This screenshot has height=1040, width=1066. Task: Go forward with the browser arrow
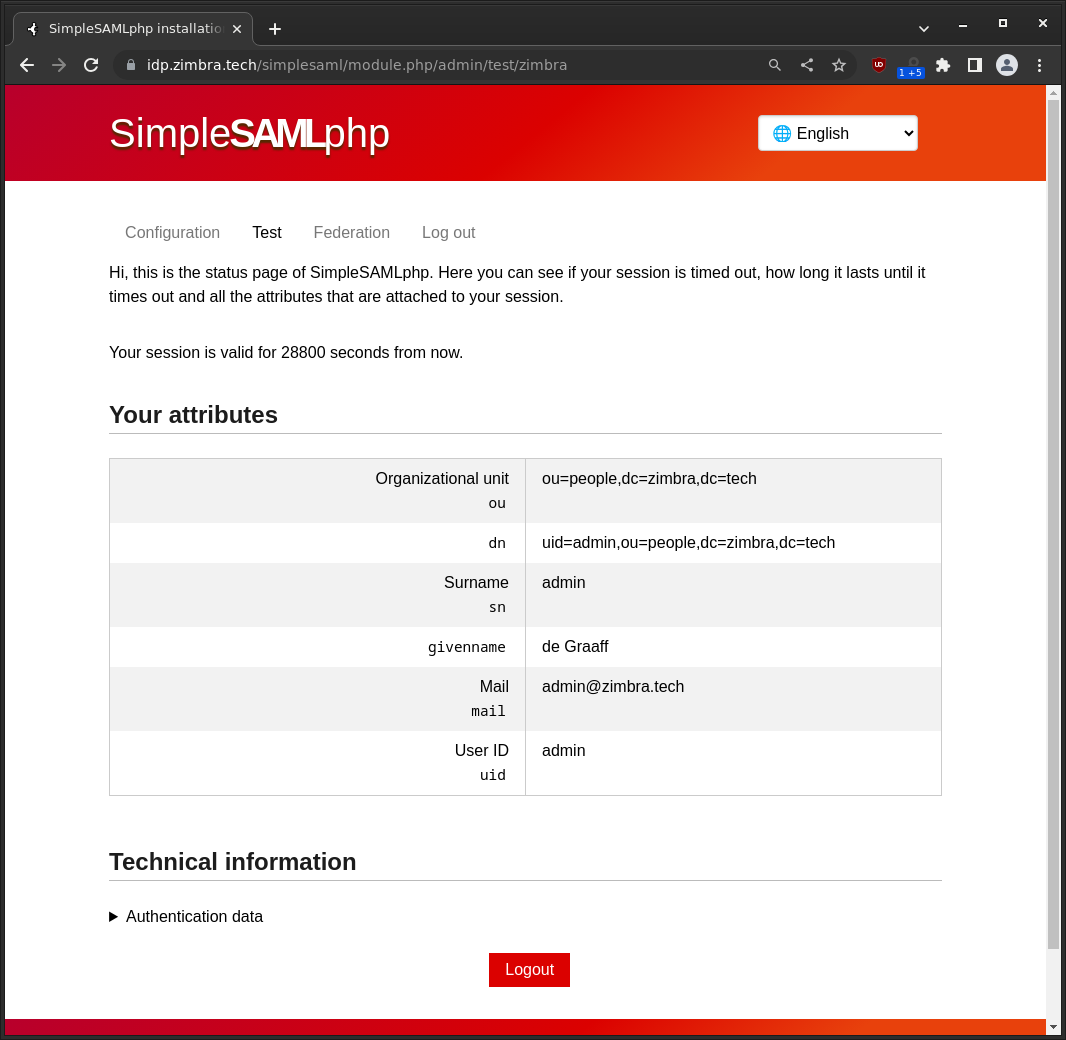pyautogui.click(x=59, y=65)
